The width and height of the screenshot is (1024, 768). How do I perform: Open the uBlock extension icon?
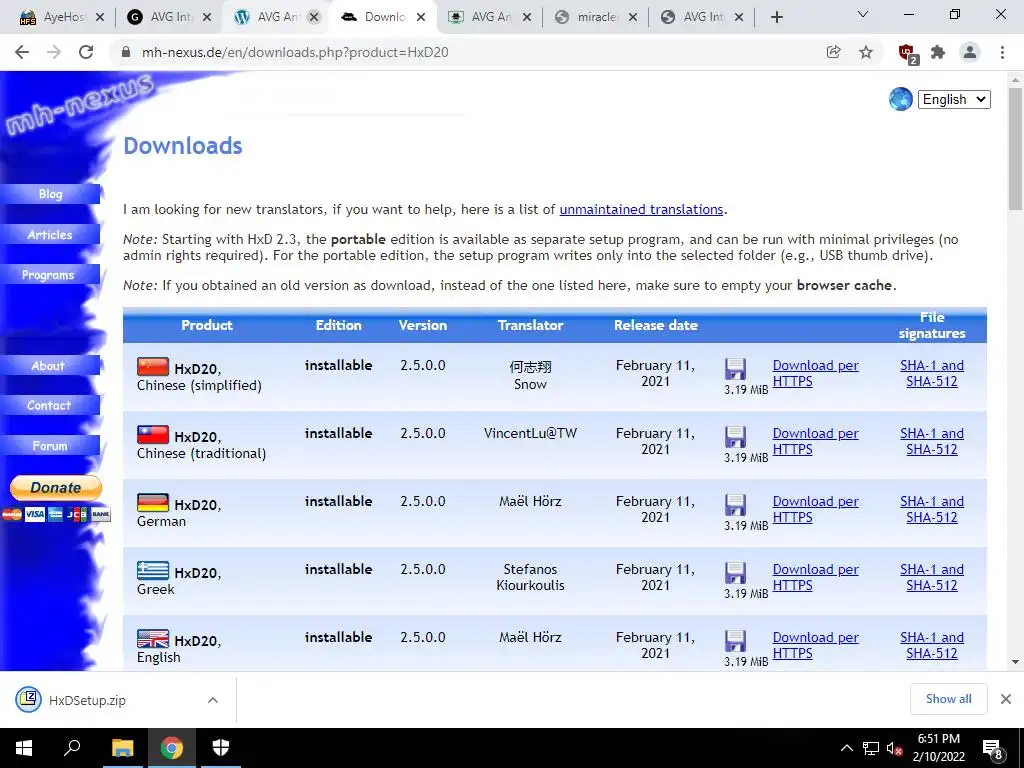tap(907, 53)
